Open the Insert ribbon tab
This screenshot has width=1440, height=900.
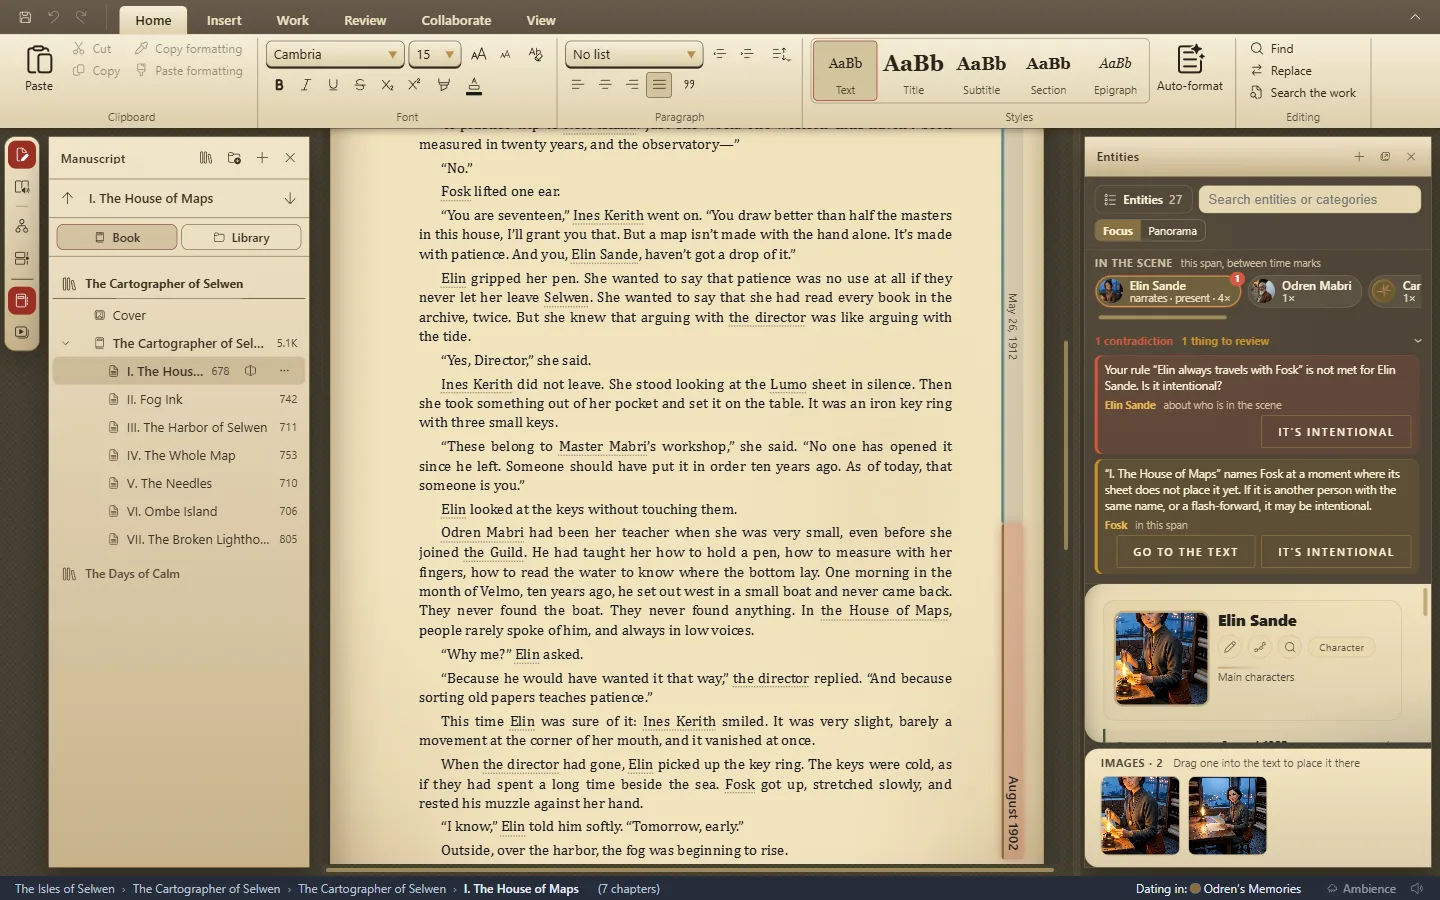click(x=224, y=20)
